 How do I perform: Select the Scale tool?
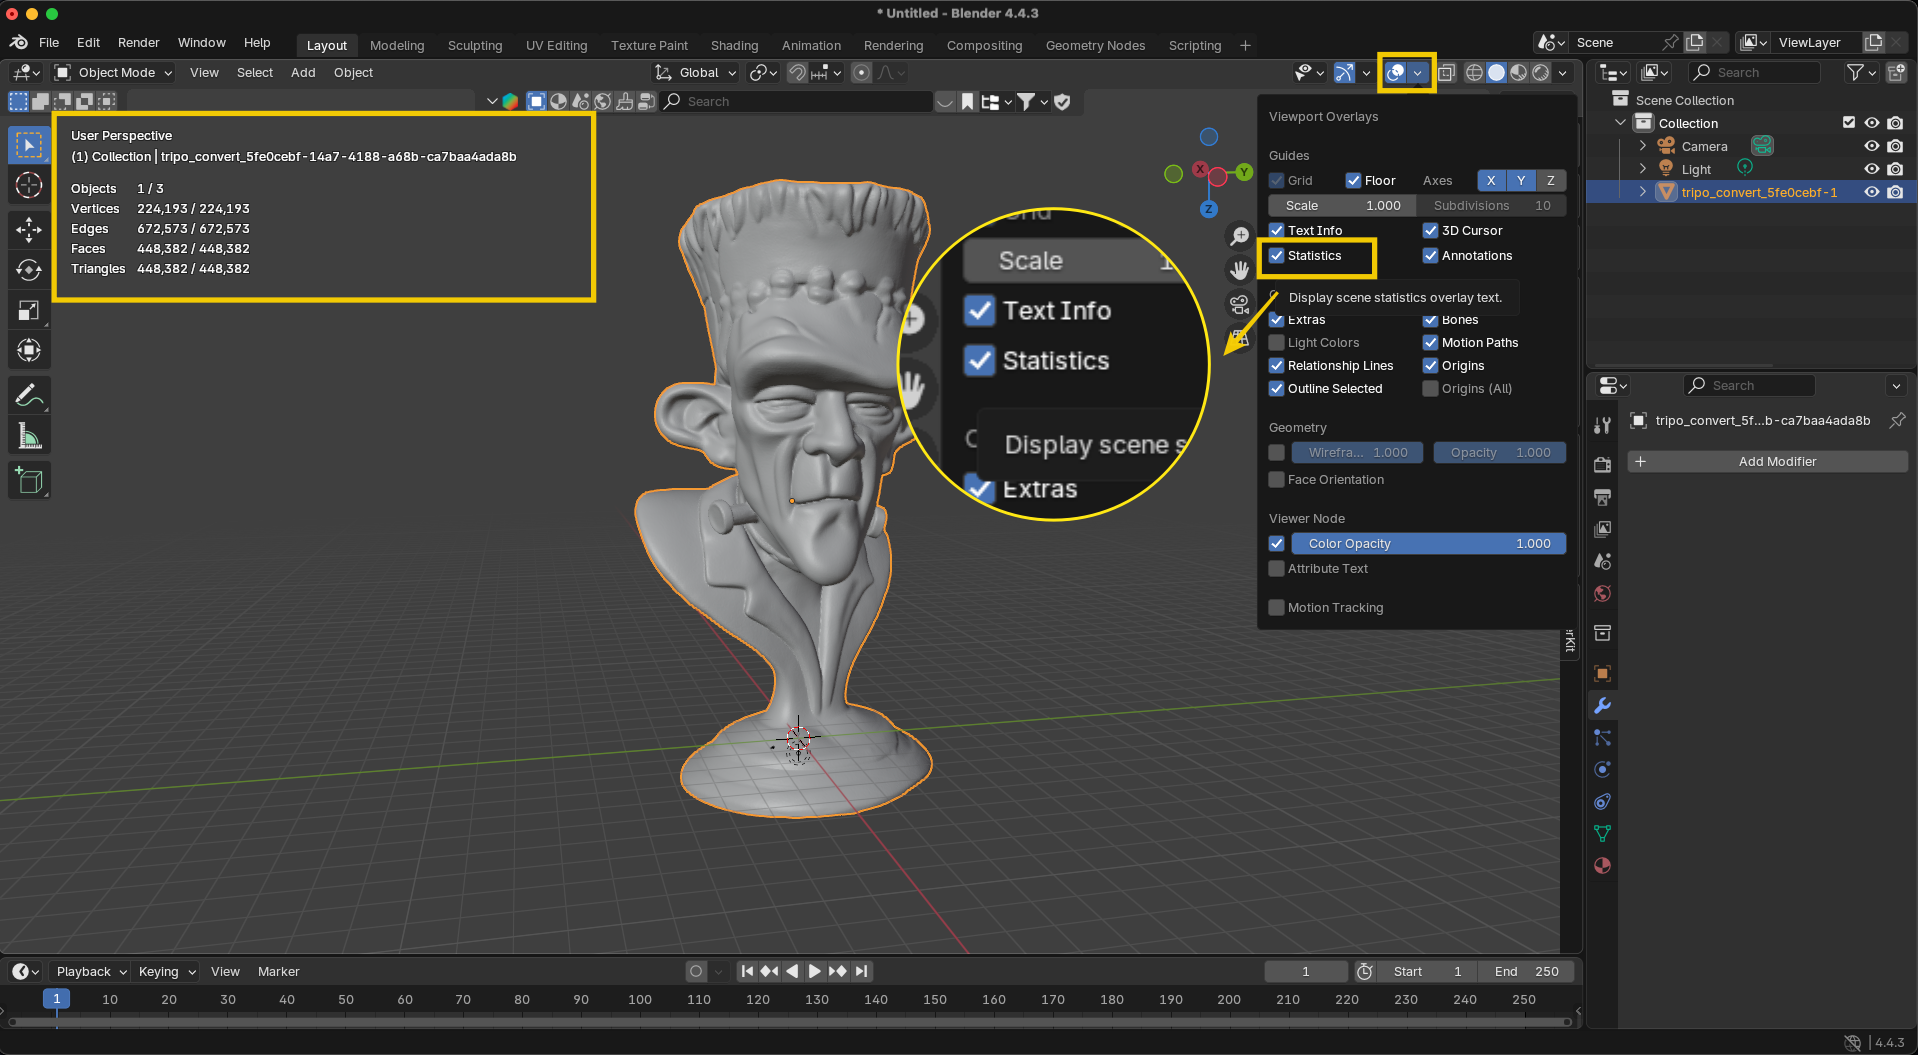(29, 310)
